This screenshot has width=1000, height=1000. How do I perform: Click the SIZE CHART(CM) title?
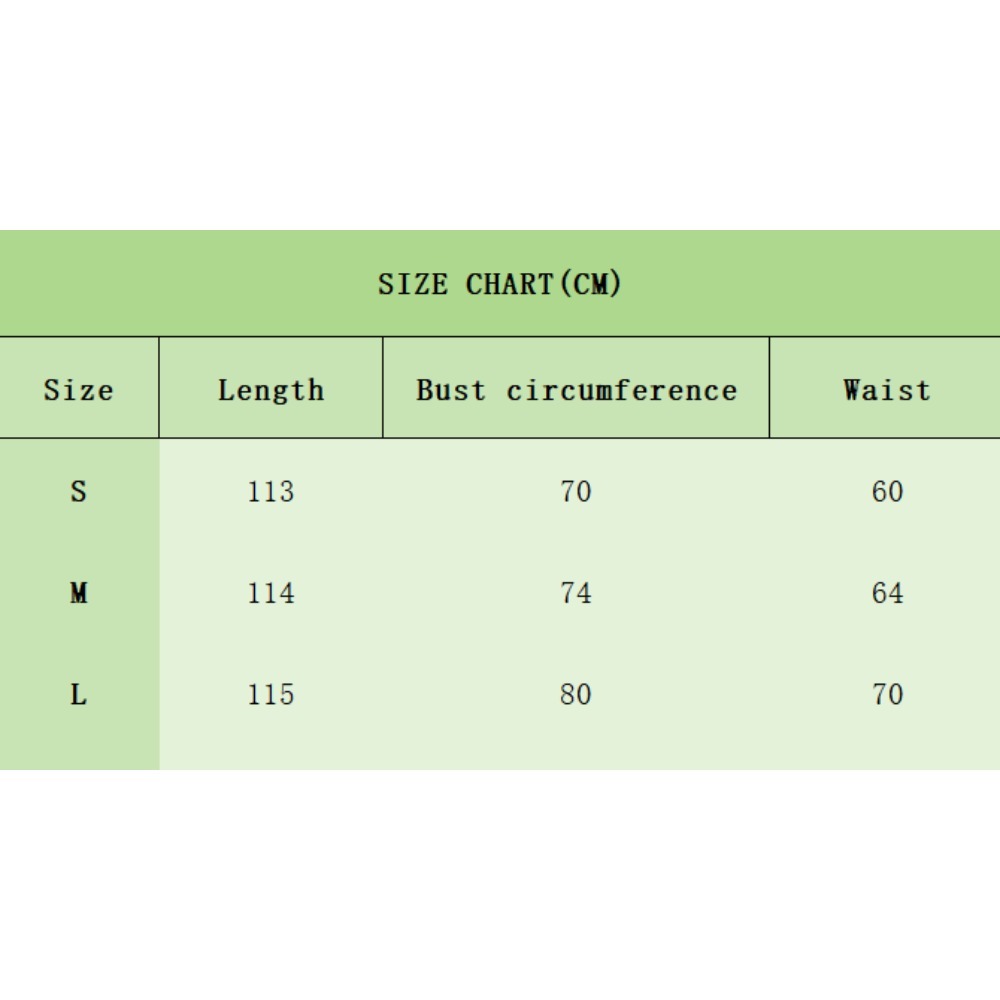click(499, 284)
